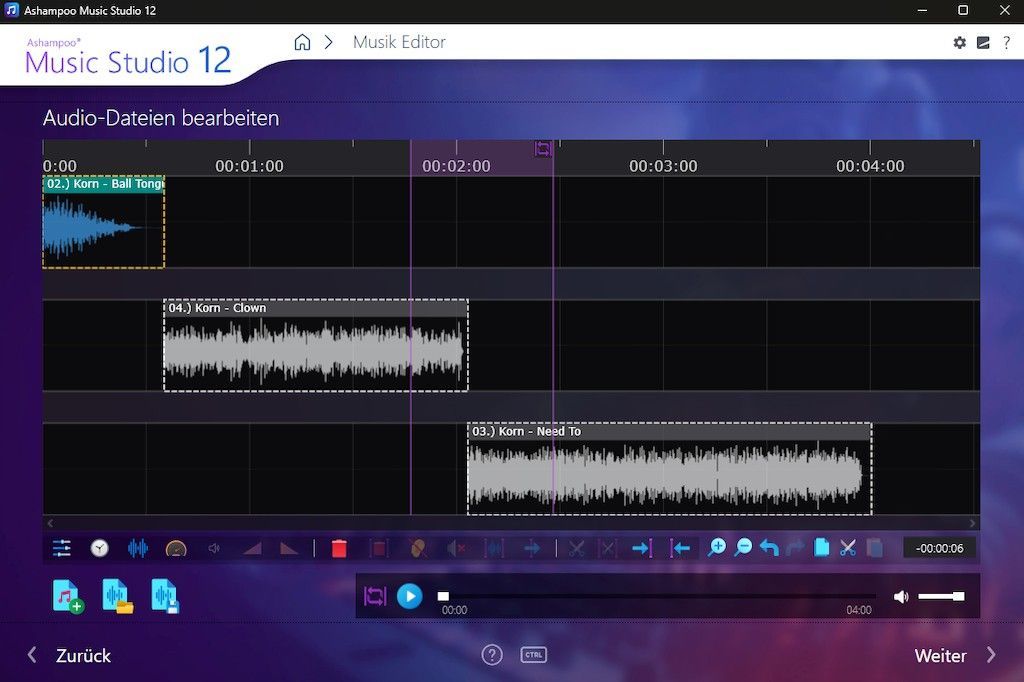Select the '04.) Korn - Clown' clip
The image size is (1024, 682).
click(x=315, y=350)
